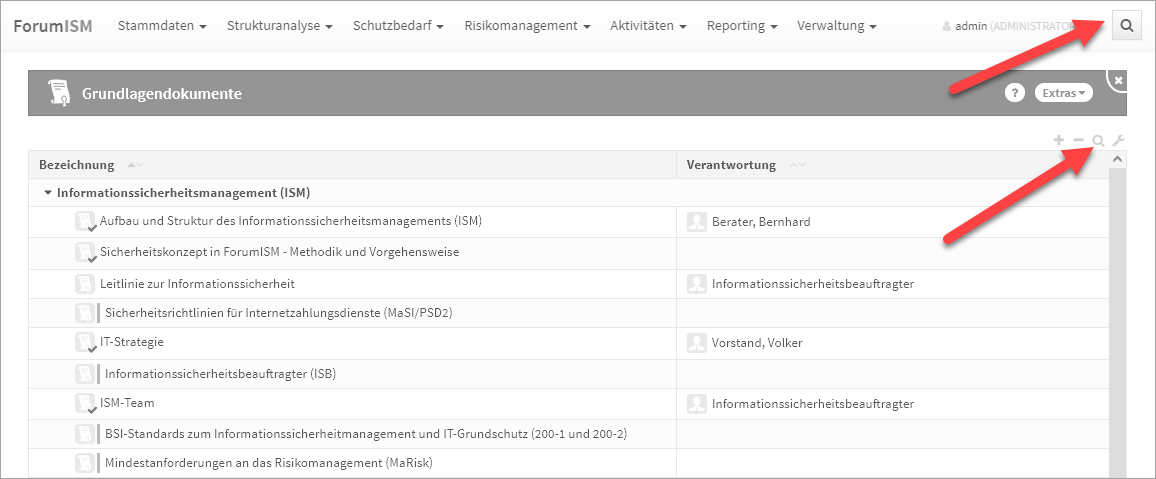This screenshot has height=479, width=1156.
Task: Open the Stammdaten menu
Action: coord(162,26)
